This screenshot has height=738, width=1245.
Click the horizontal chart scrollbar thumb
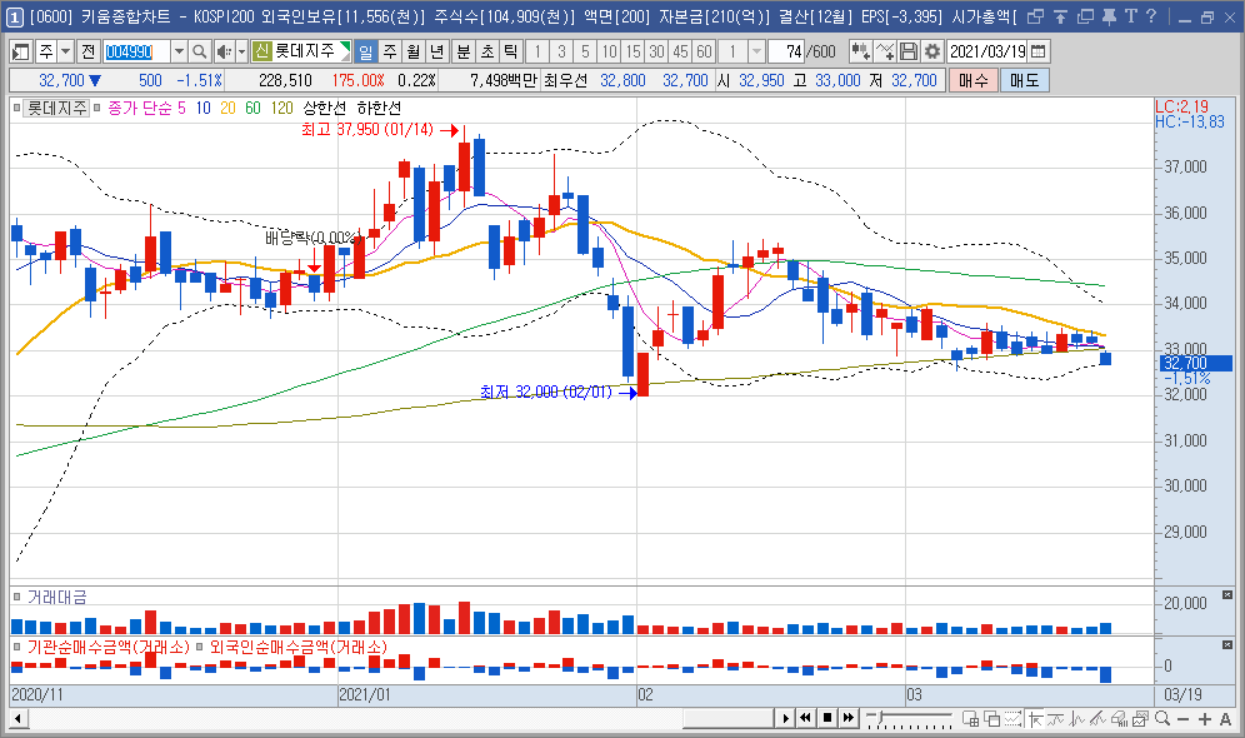[729, 718]
